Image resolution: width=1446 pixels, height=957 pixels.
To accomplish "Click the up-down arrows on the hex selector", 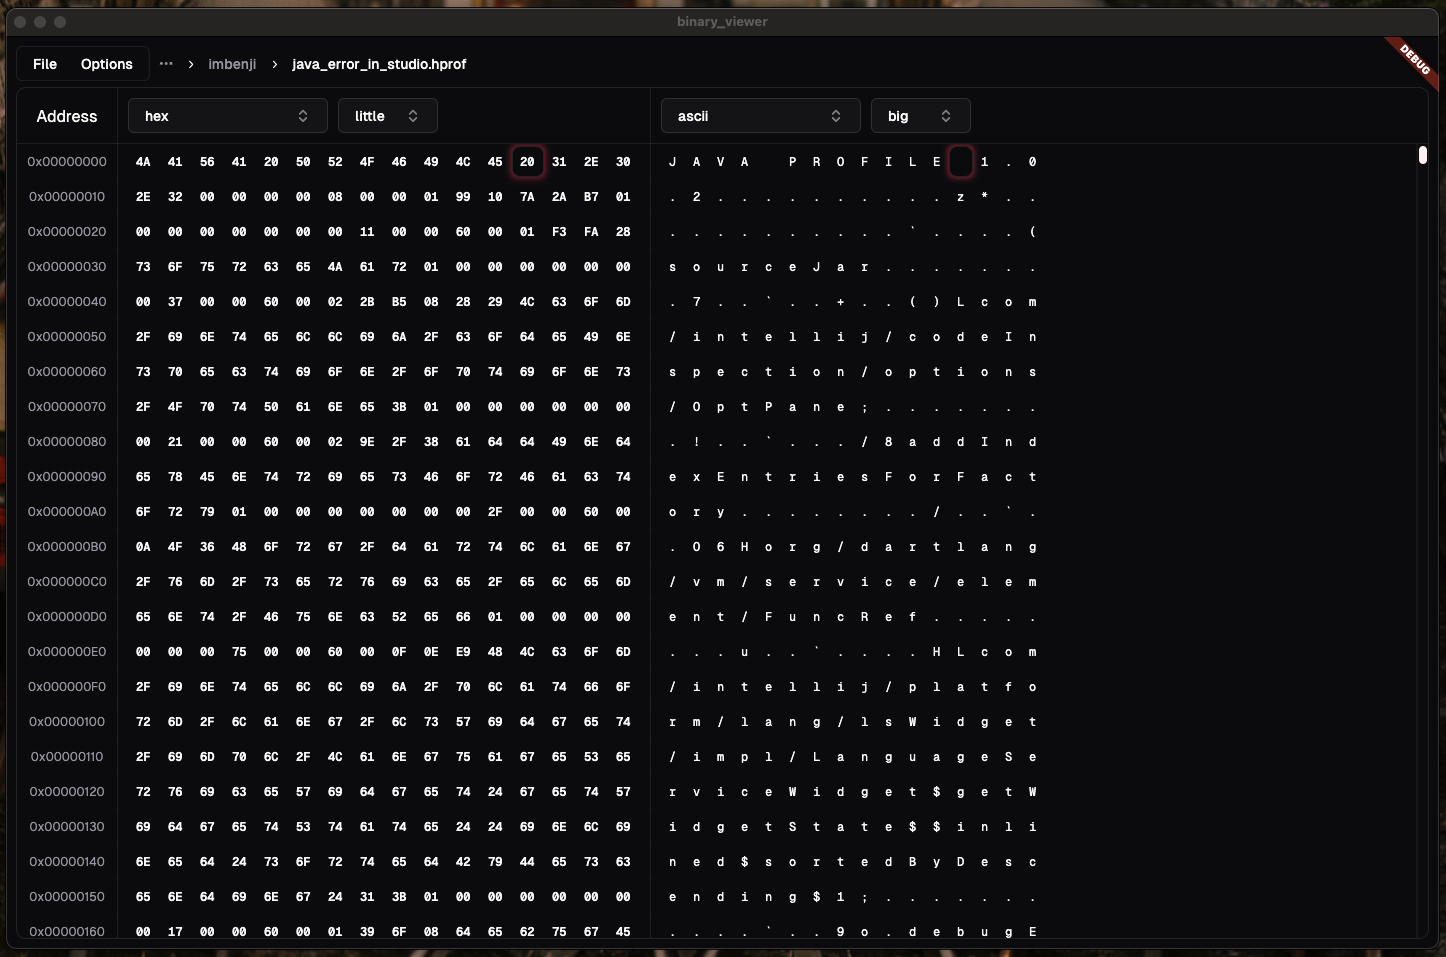I will tap(303, 115).
